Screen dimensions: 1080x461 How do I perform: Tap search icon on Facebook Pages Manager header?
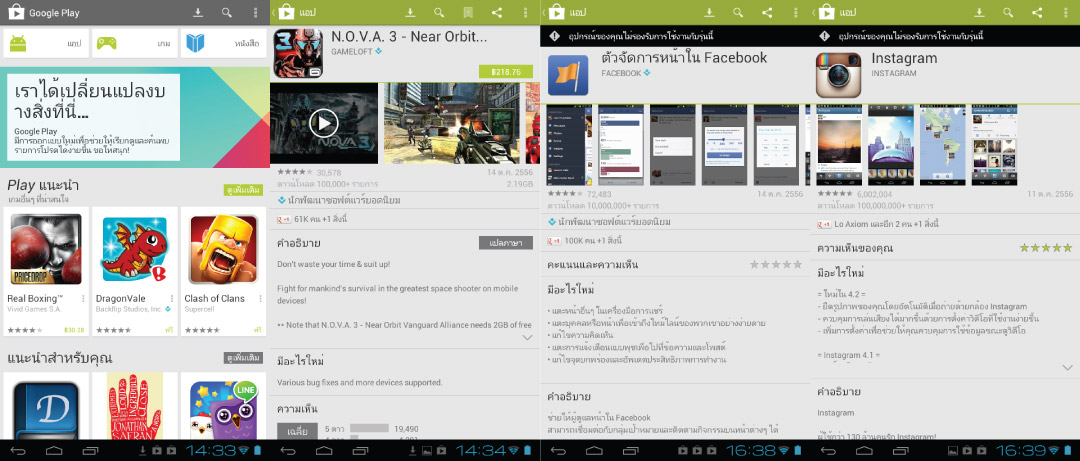pyautogui.click(x=738, y=12)
